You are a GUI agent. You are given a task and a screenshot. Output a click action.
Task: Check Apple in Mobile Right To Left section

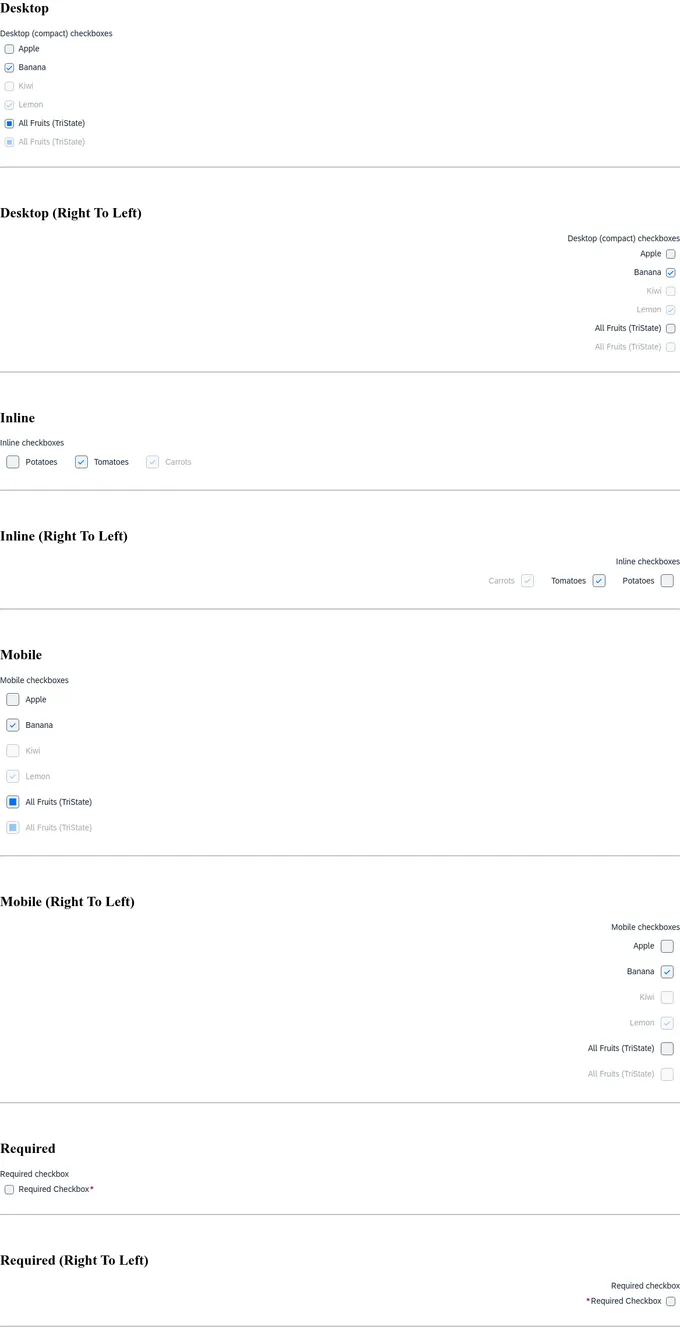[667, 946]
